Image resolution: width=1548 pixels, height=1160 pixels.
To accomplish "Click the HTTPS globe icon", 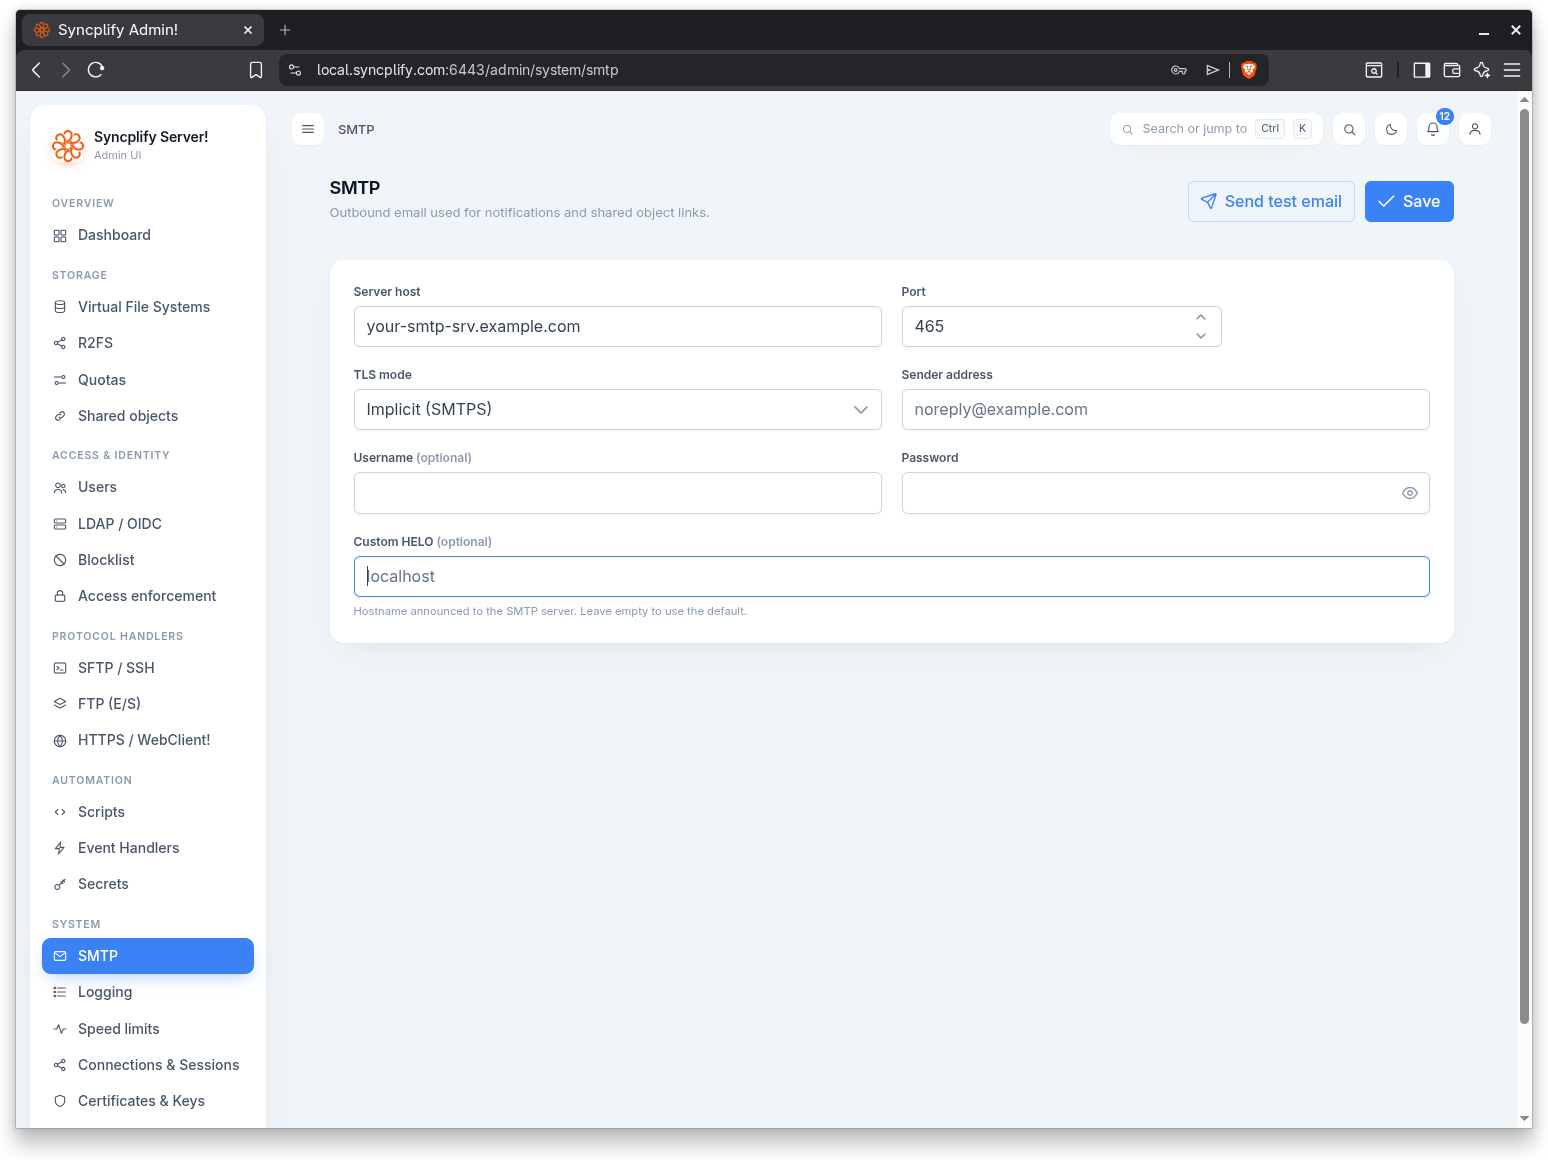I will tap(60, 741).
